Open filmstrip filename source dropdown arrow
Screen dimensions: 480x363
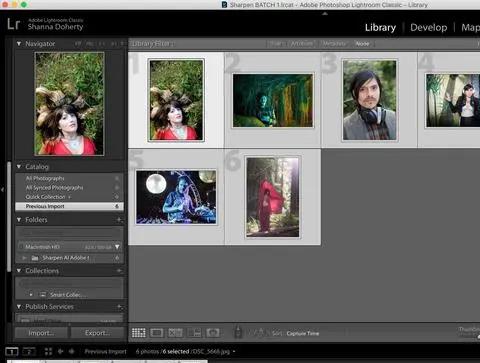[x=234, y=351]
